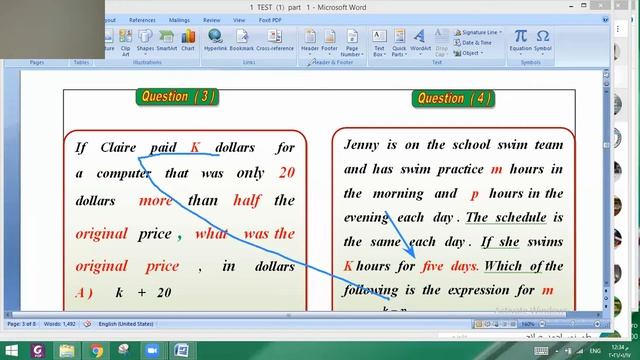
Task: Open the Foxit PDF tab
Action: point(270,20)
